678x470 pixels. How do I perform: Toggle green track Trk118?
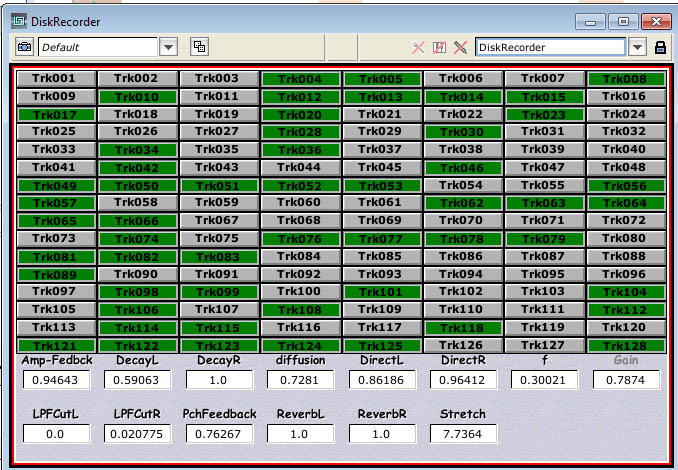463,327
